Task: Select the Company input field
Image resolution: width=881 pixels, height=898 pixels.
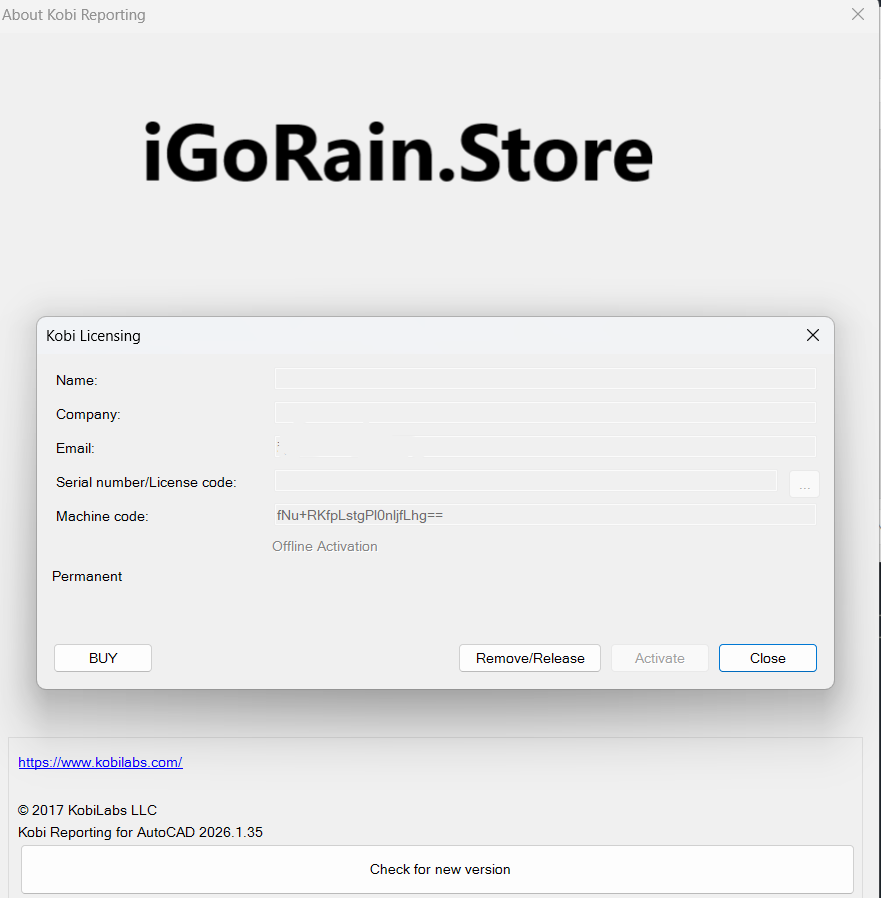Action: (545, 413)
